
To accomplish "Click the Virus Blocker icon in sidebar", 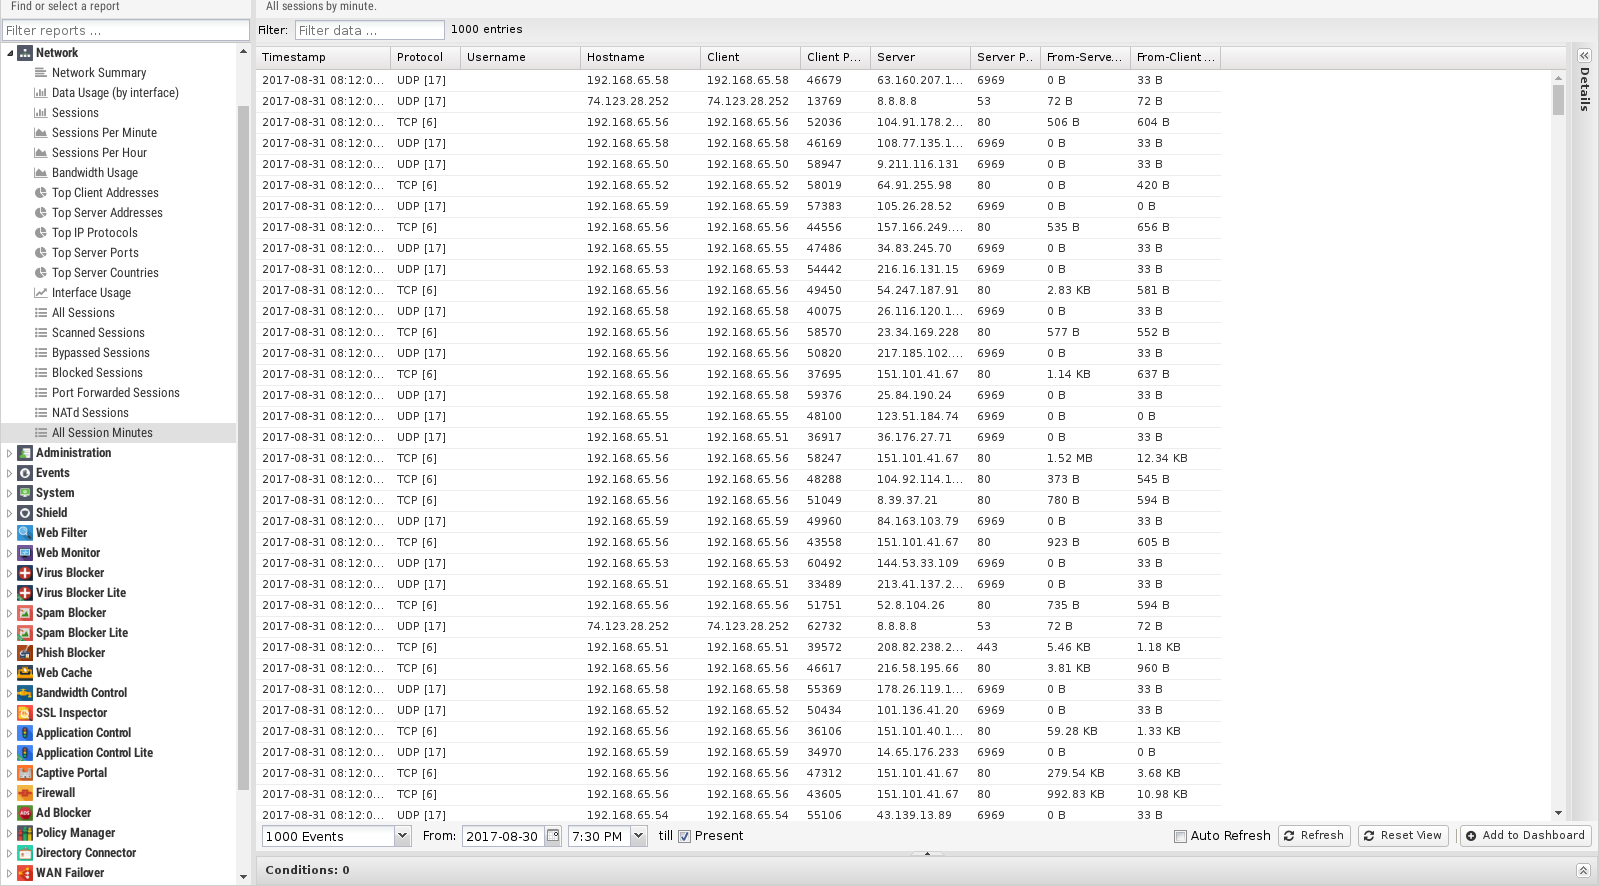I will coord(25,573).
